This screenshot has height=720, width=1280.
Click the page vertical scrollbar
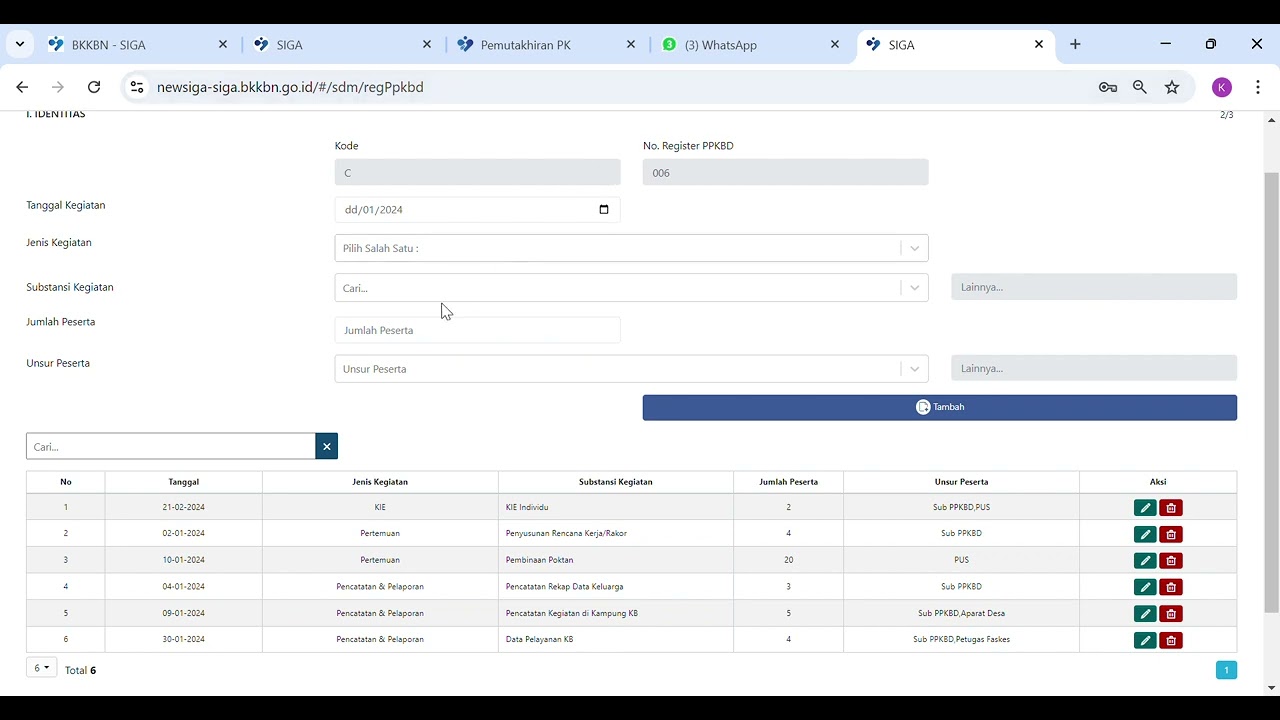click(1272, 392)
